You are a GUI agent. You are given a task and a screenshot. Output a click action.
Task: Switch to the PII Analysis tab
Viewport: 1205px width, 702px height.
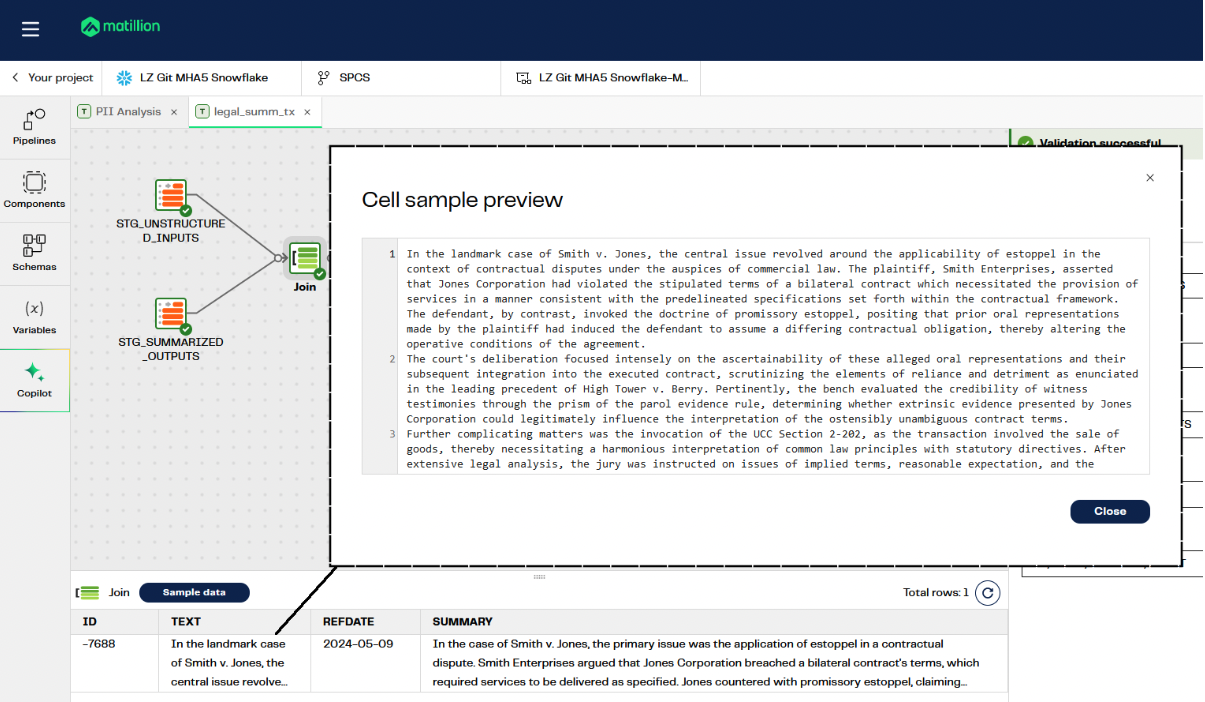[x=127, y=112]
